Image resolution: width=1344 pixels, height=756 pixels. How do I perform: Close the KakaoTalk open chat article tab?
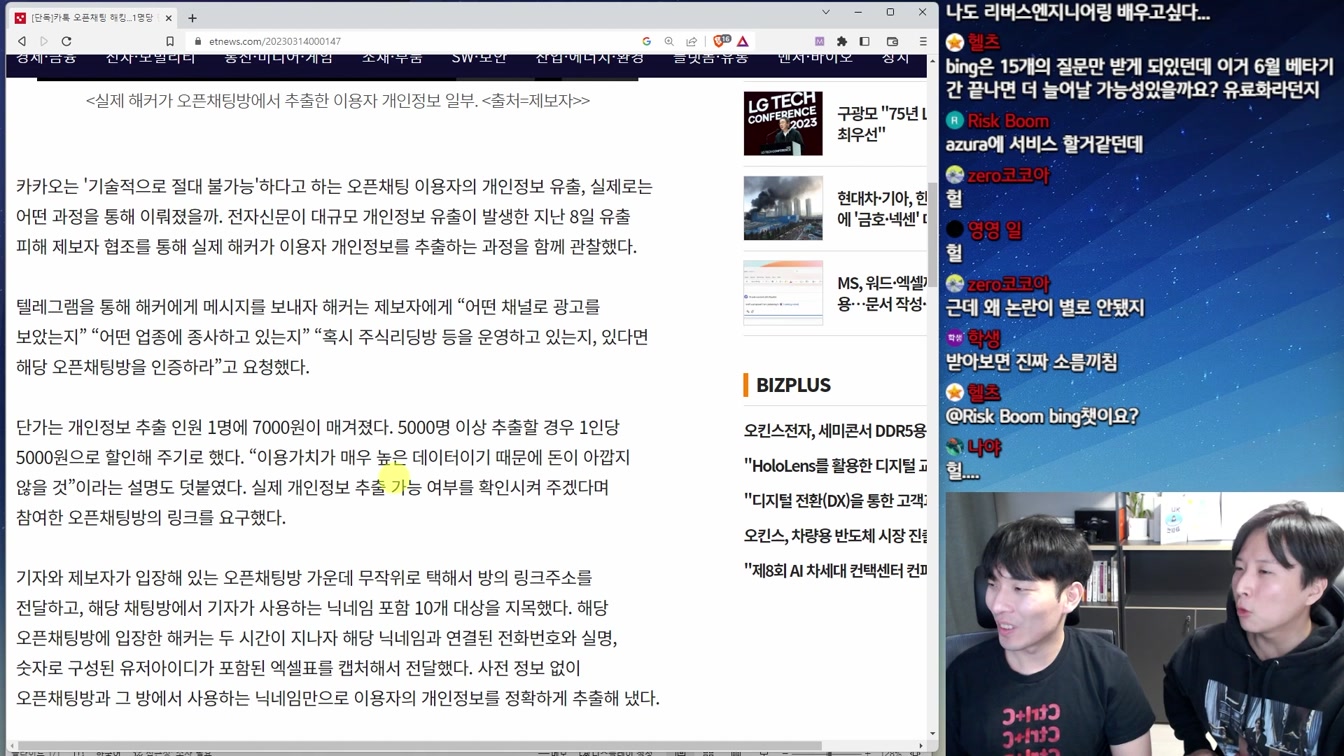click(168, 18)
